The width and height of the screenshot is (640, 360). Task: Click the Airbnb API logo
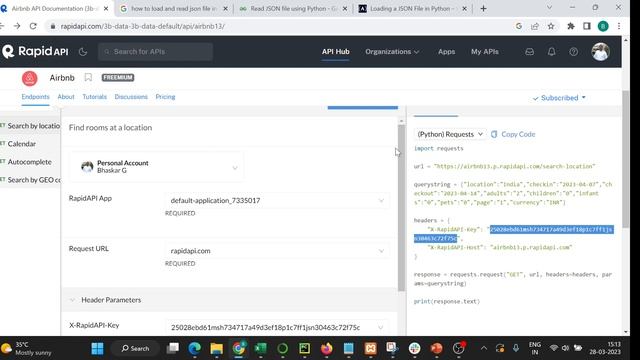(29, 78)
